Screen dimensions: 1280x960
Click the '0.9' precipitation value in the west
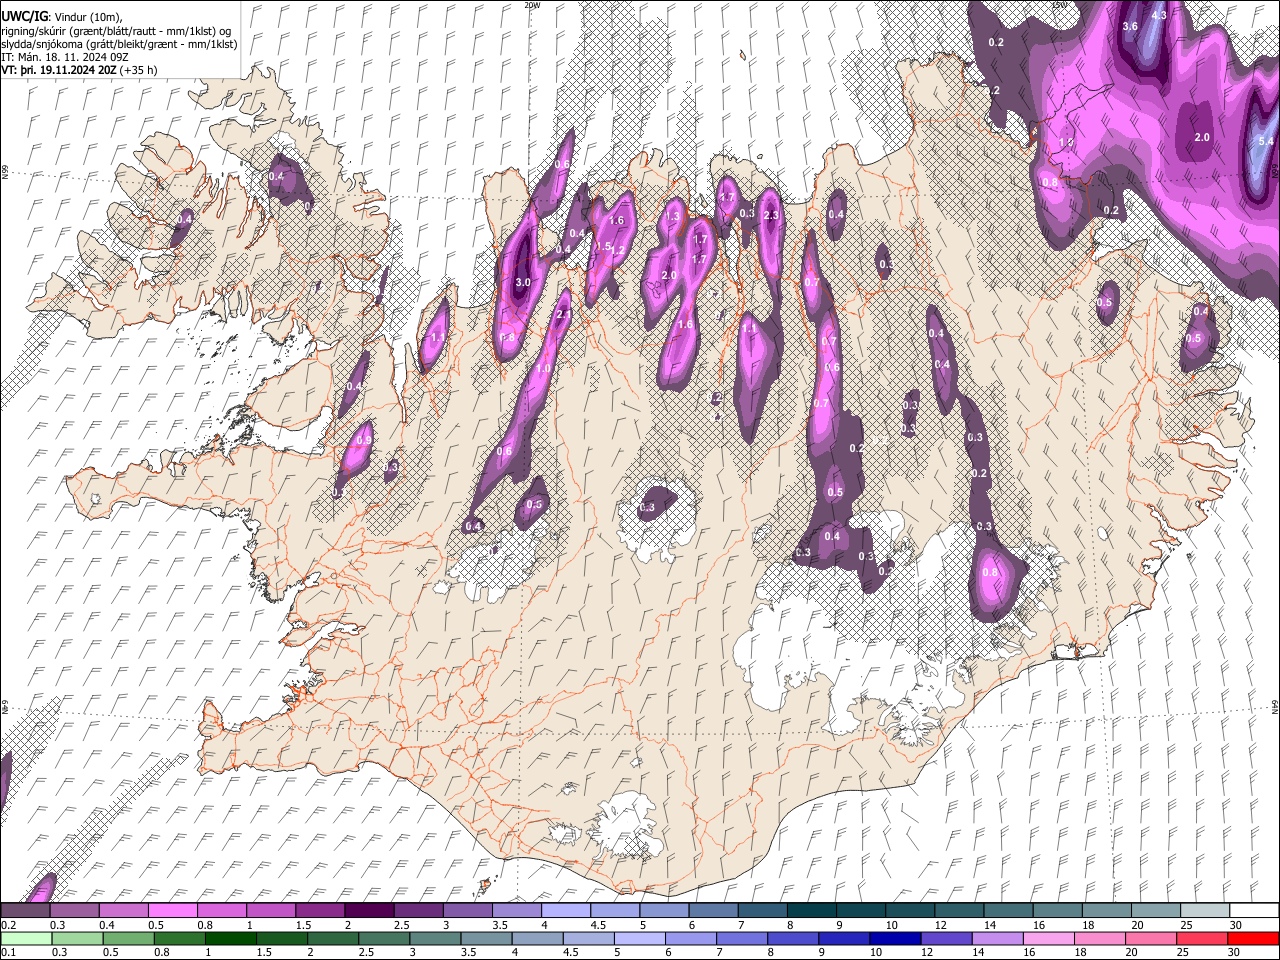tap(364, 439)
